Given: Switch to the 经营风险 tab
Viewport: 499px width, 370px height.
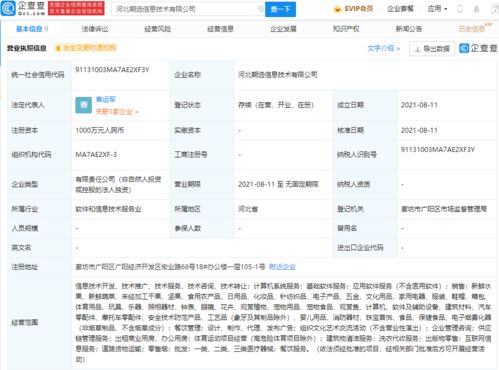Looking at the screenshot, I should (158, 29).
